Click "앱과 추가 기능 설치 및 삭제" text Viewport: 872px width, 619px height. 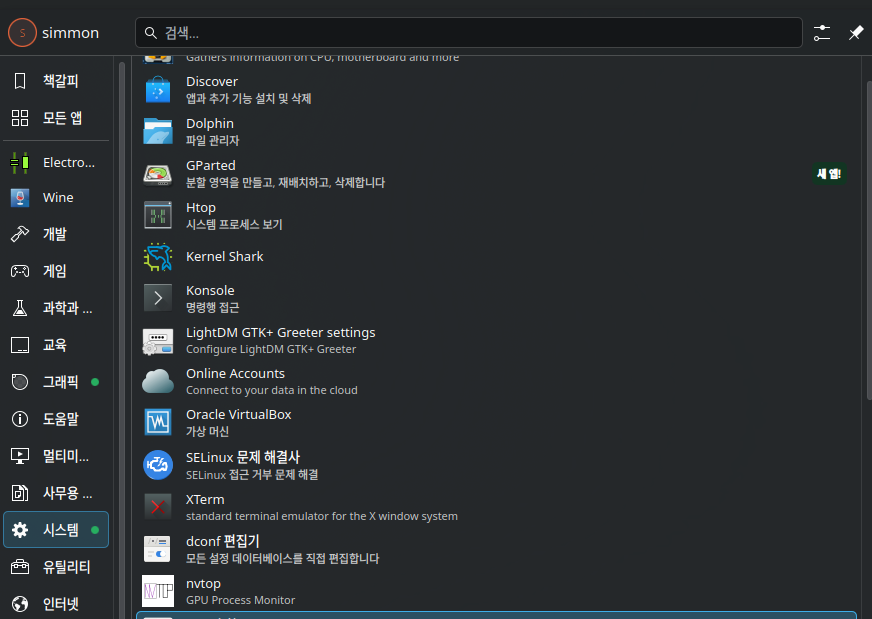[x=249, y=98]
